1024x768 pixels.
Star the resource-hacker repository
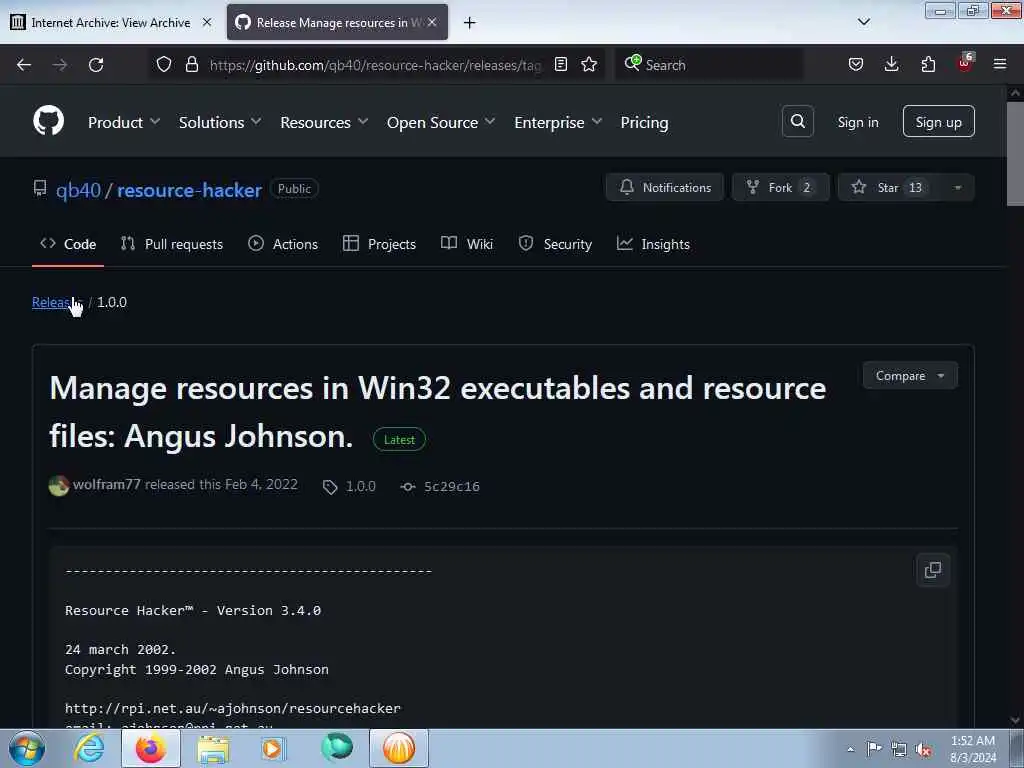click(x=889, y=187)
